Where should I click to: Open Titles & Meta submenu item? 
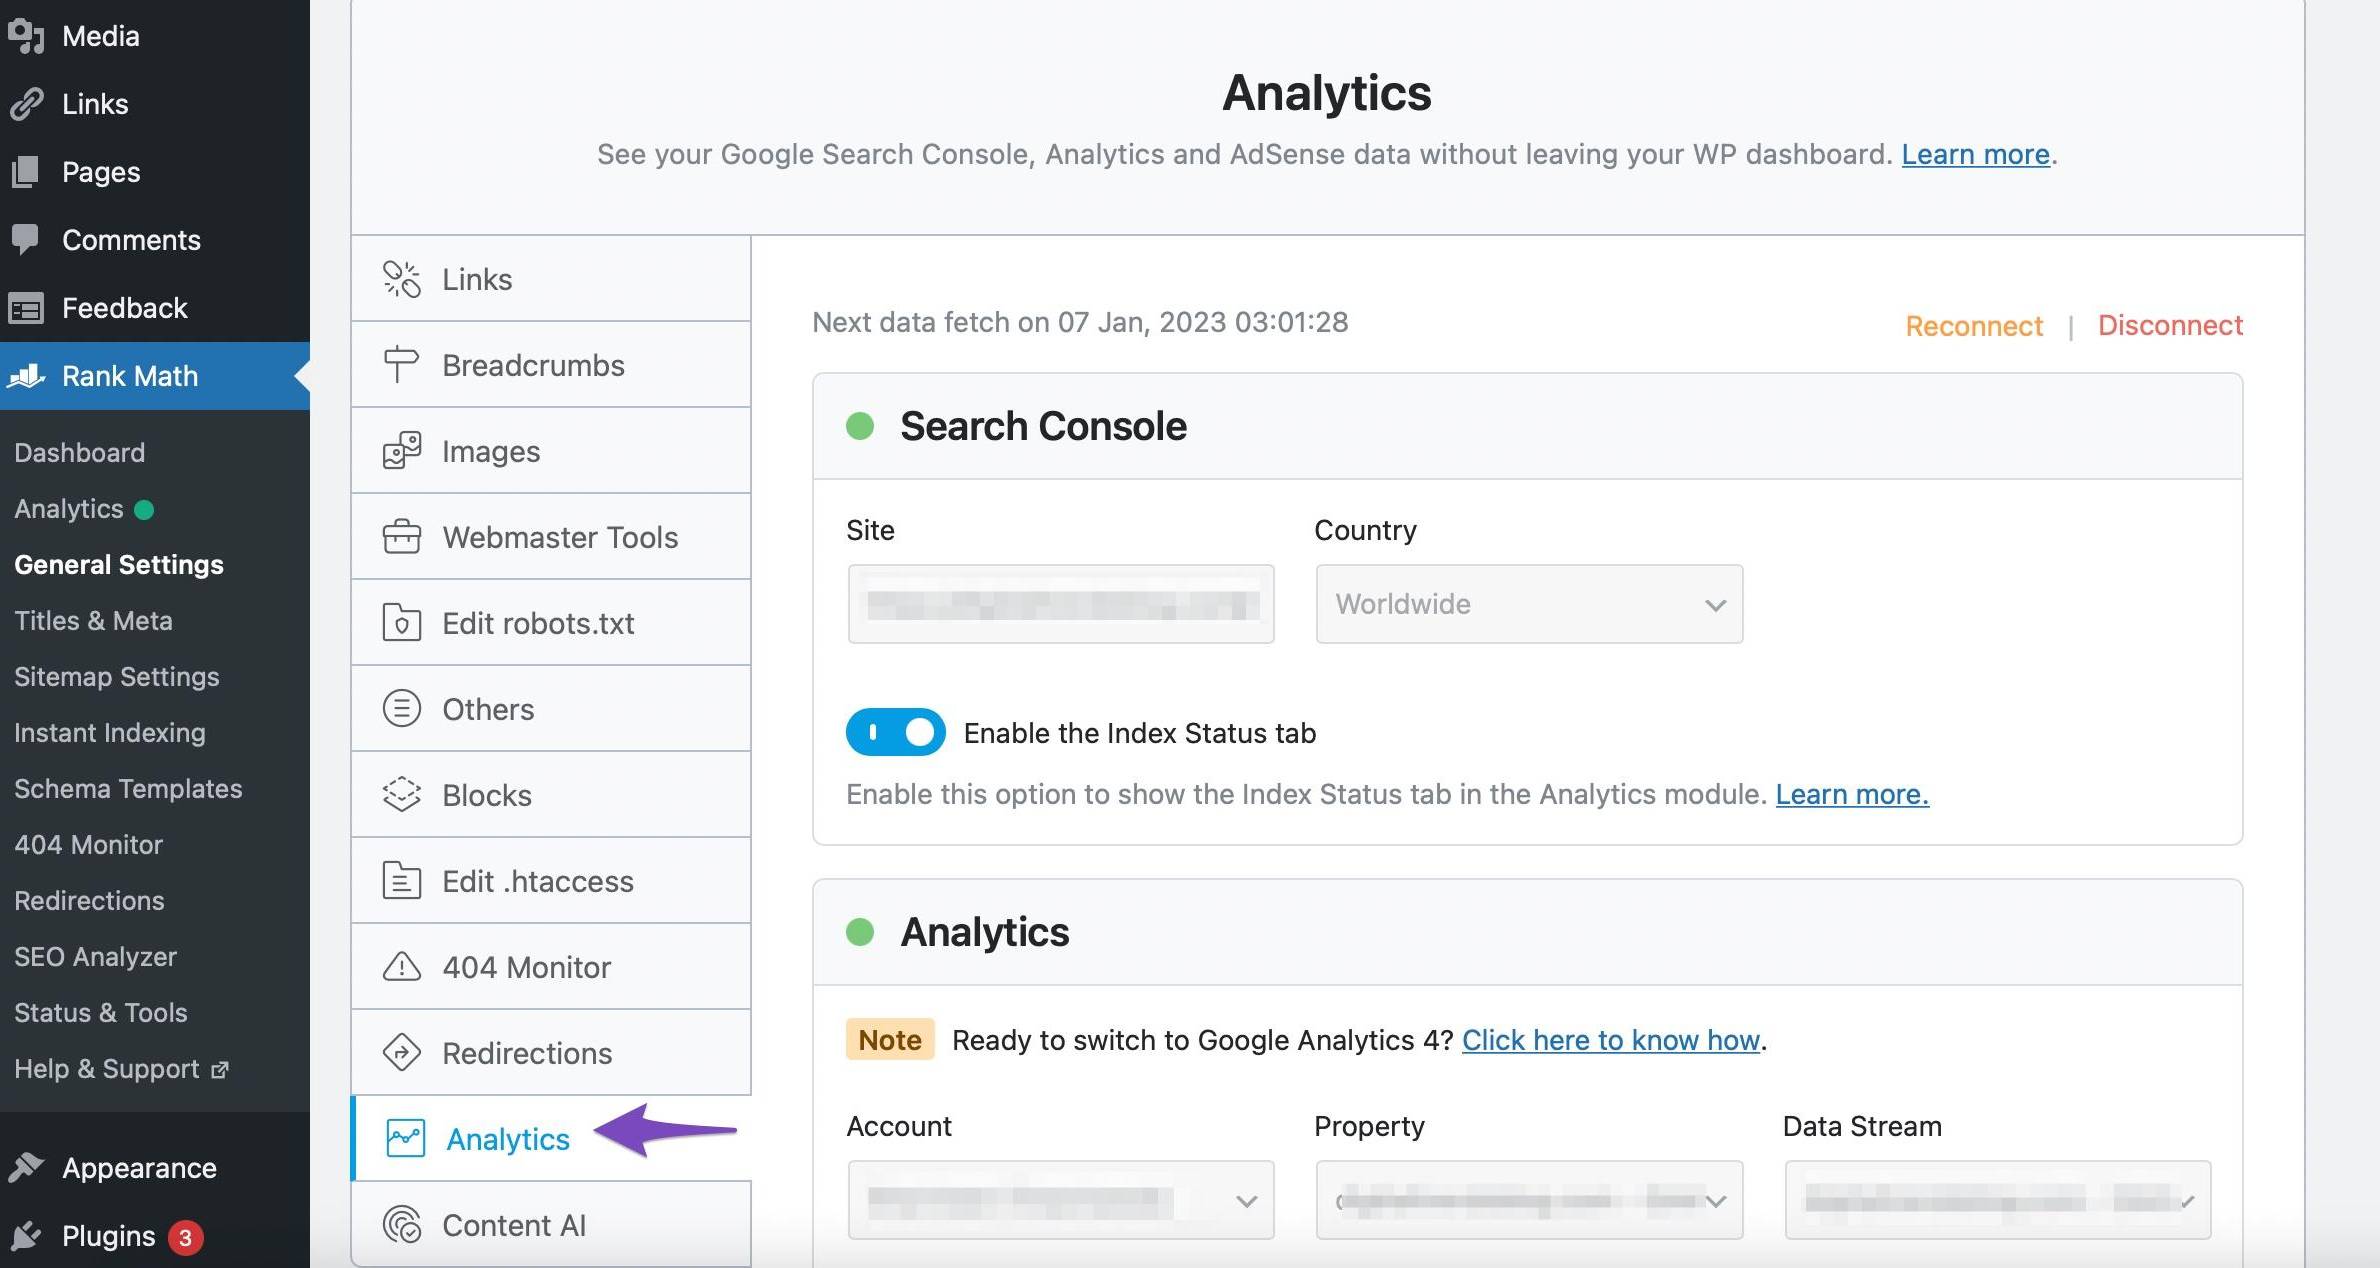[x=93, y=621]
